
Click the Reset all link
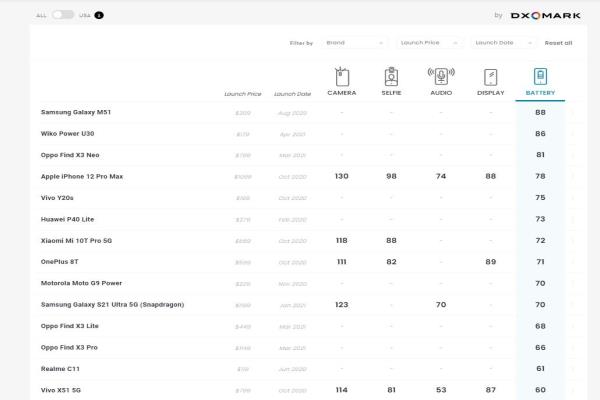coord(558,43)
